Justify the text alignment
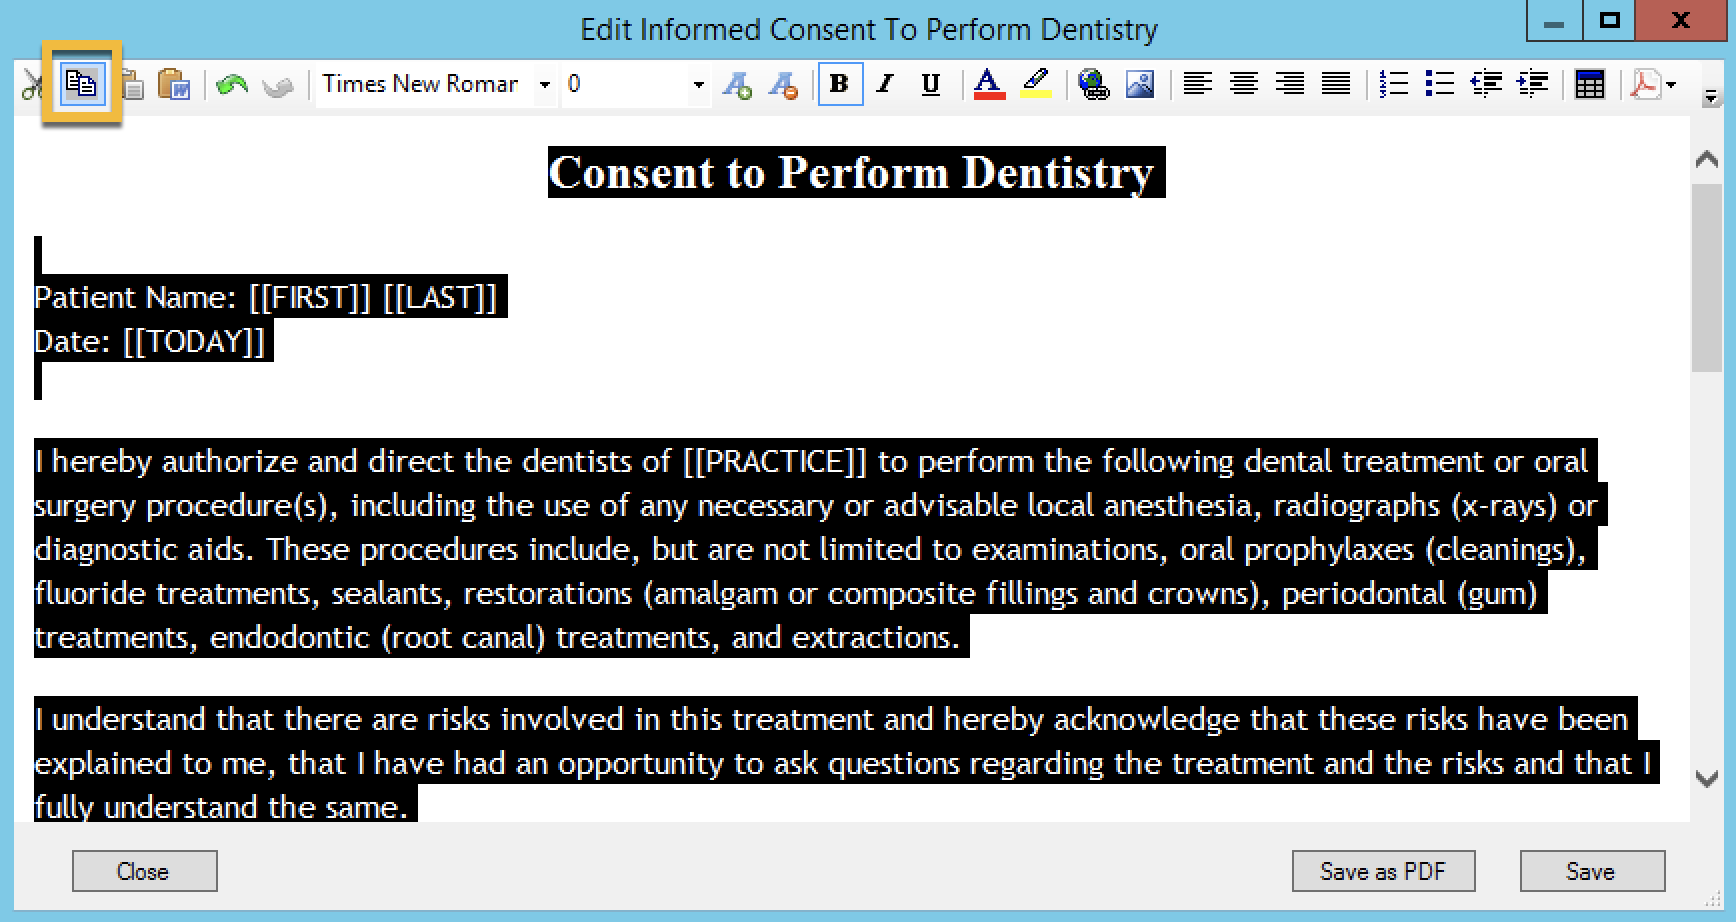The image size is (1736, 922). (x=1336, y=84)
